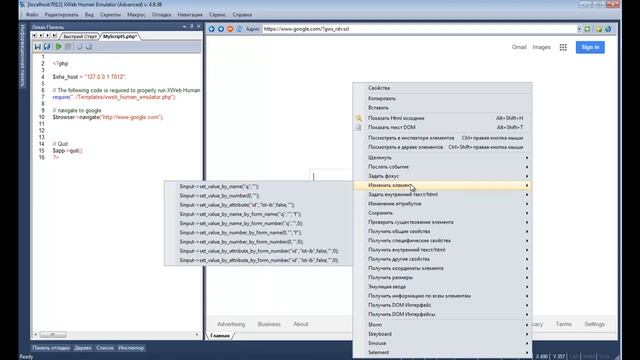Open the Редактировать menu
Screen dimensions: 640x360
coord(61,15)
